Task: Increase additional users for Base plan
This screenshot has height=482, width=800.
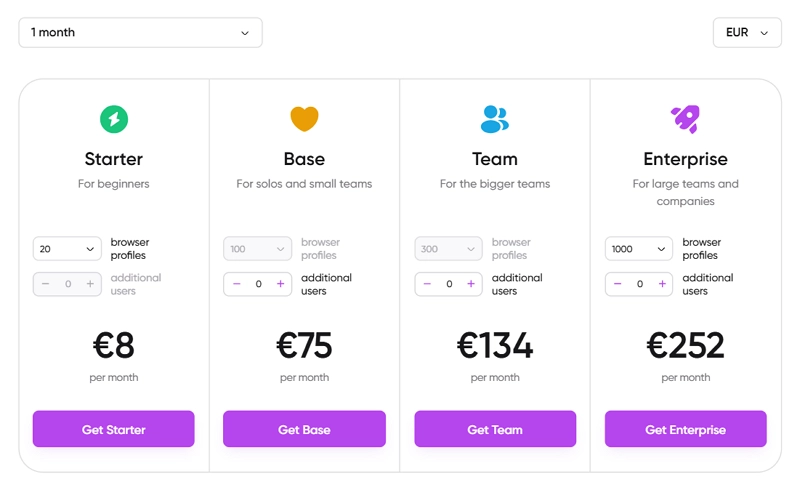Action: coord(280,284)
